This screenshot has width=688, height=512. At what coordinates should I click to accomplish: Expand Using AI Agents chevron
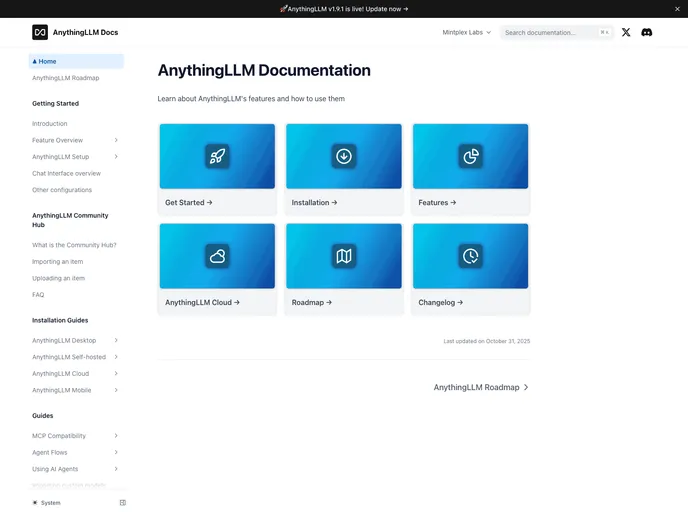(116, 469)
